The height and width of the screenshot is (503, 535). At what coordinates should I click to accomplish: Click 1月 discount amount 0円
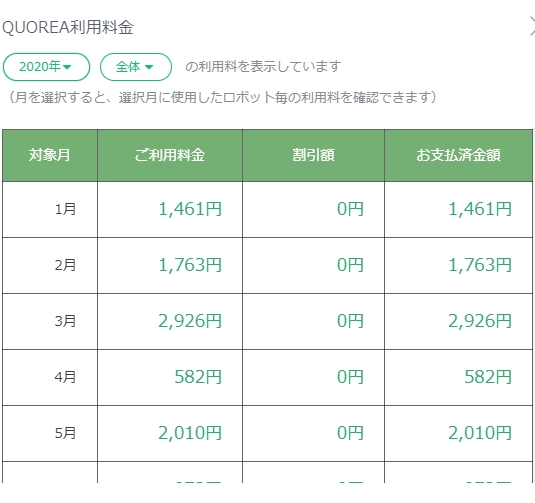[x=350, y=209]
